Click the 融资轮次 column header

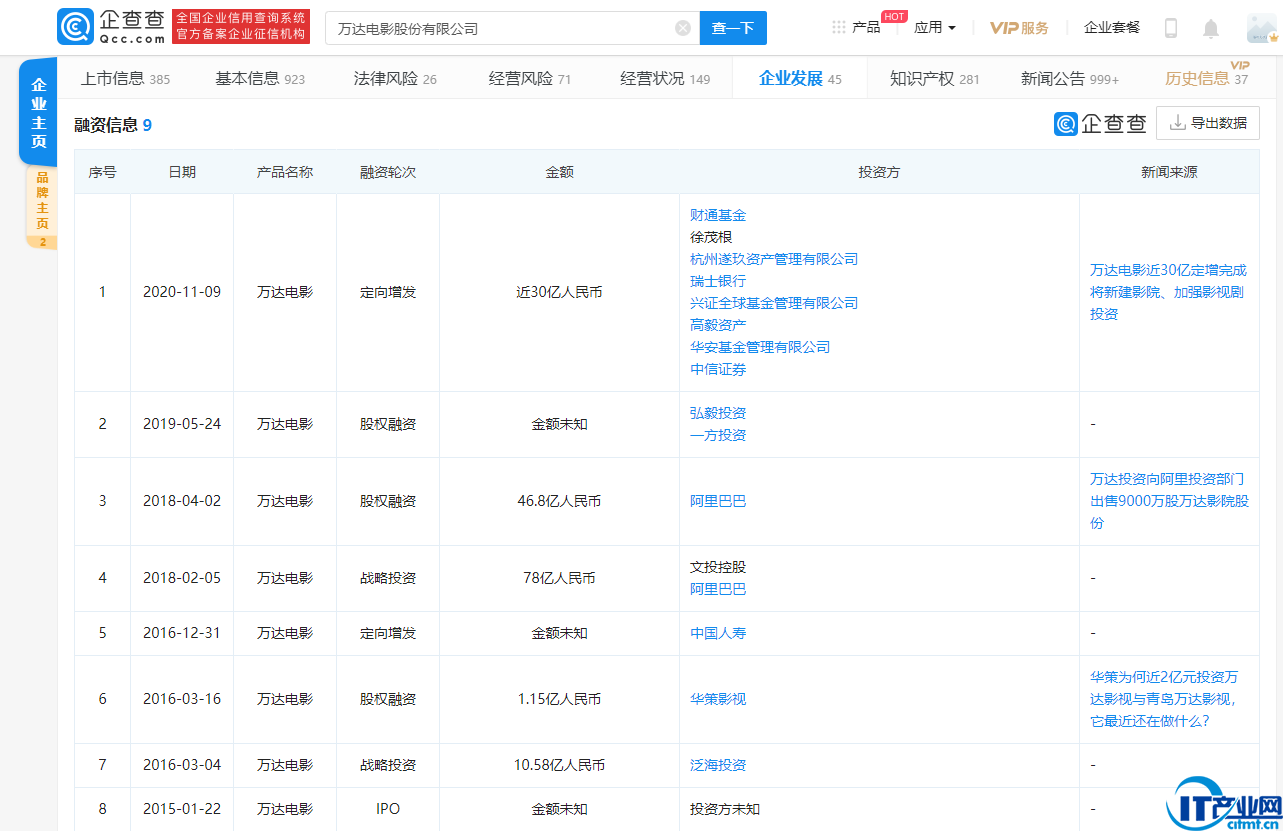coord(388,172)
